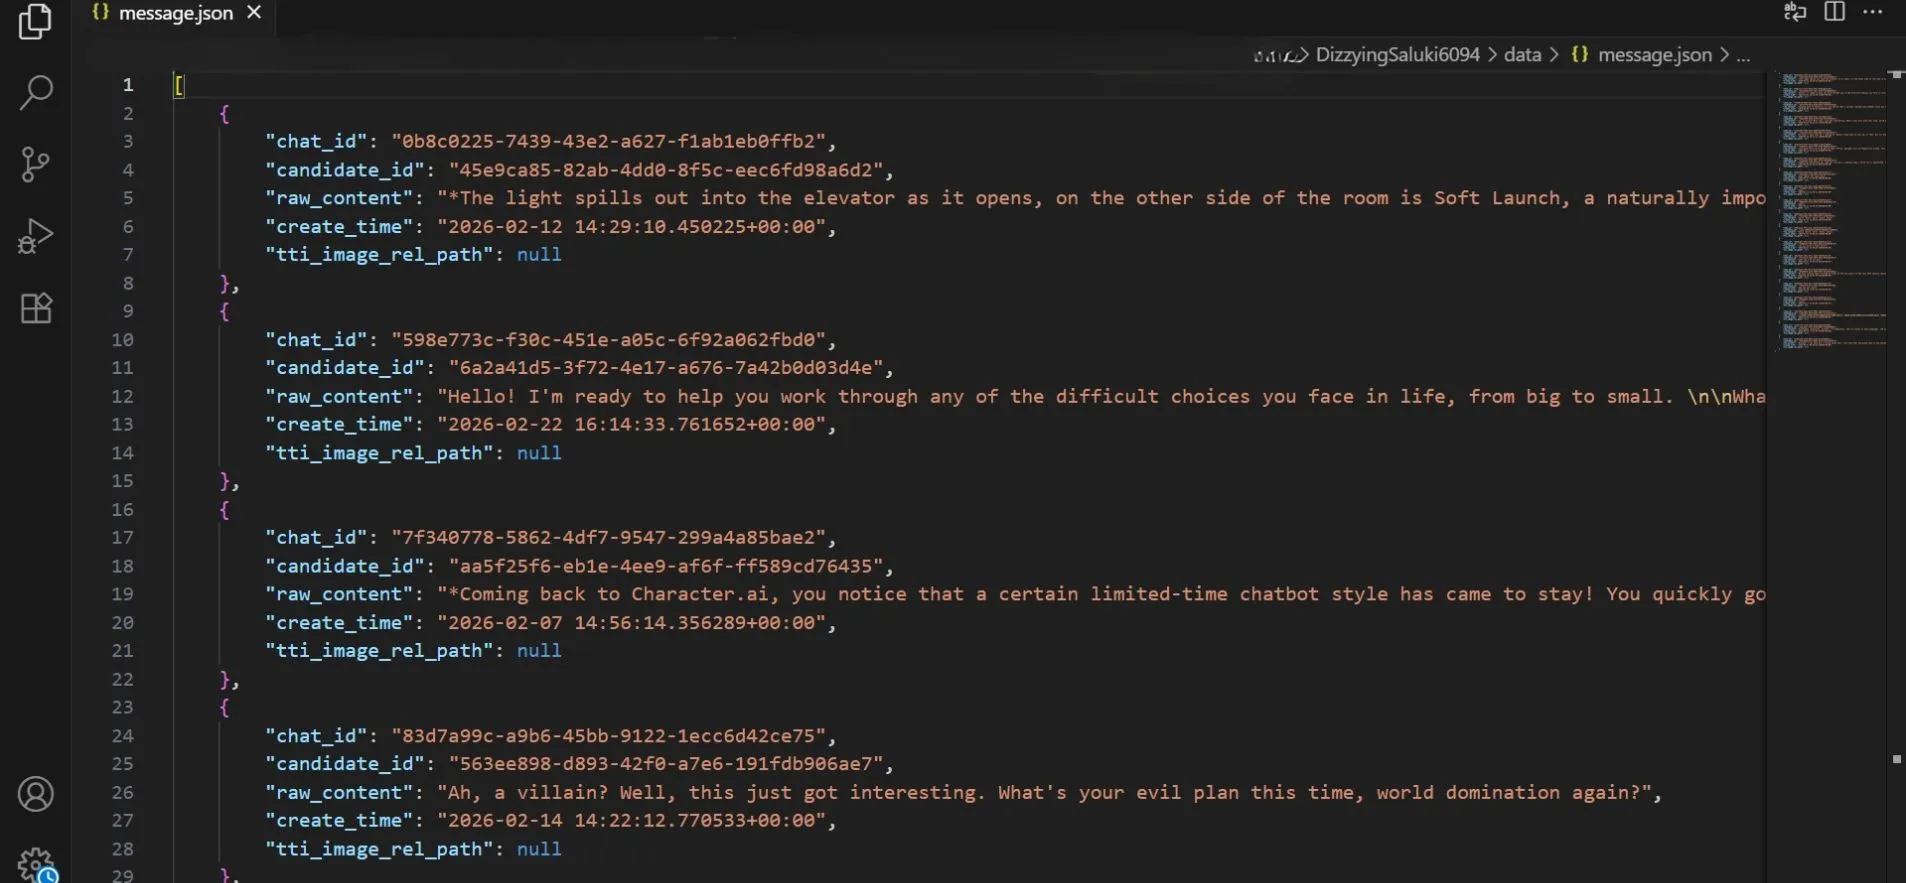Click line number 16 in gutter
Viewport: 1906px width, 883px height.
122,509
